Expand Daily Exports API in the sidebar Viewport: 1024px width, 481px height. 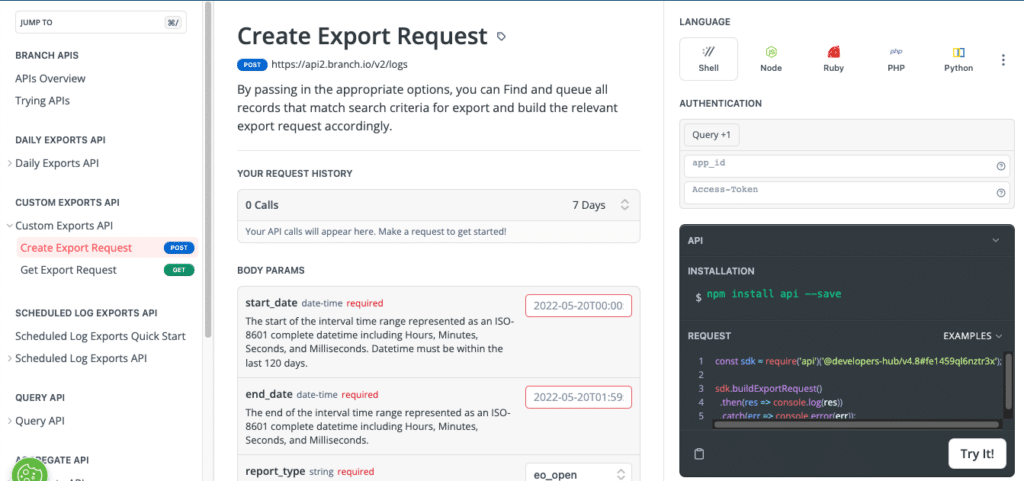[x=9, y=163]
